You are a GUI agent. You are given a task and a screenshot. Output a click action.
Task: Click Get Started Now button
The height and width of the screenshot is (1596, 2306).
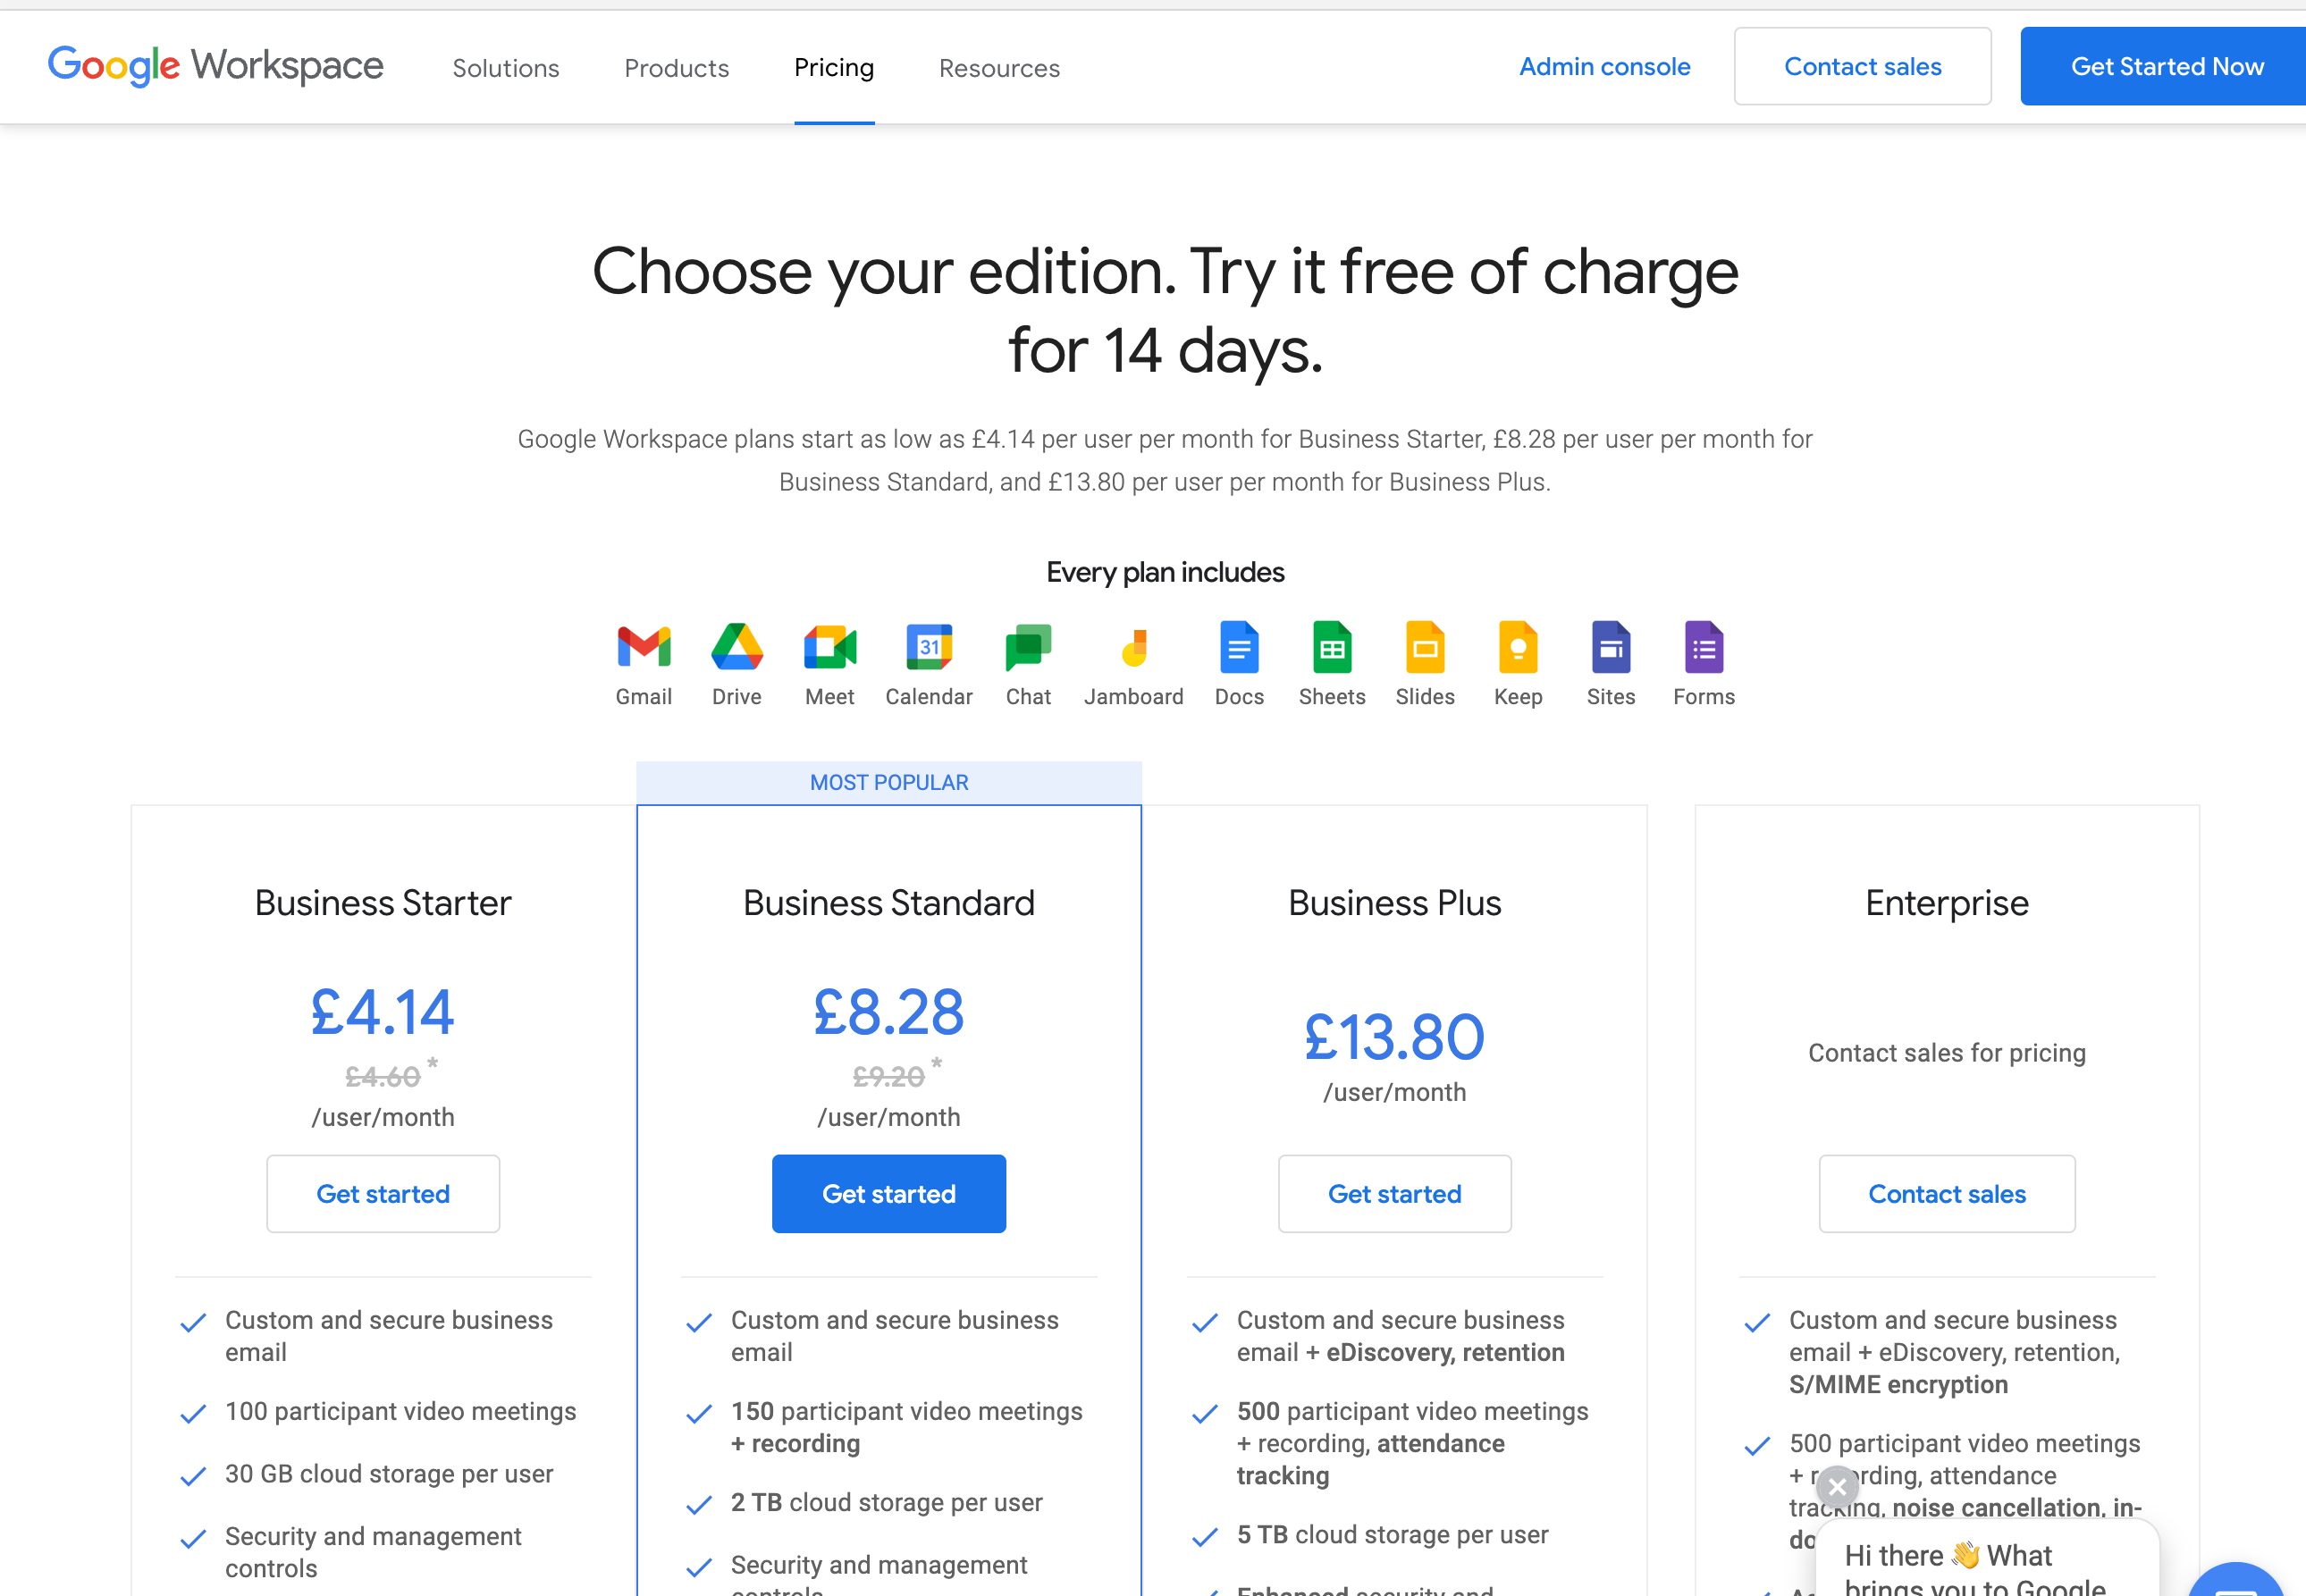pos(2167,66)
